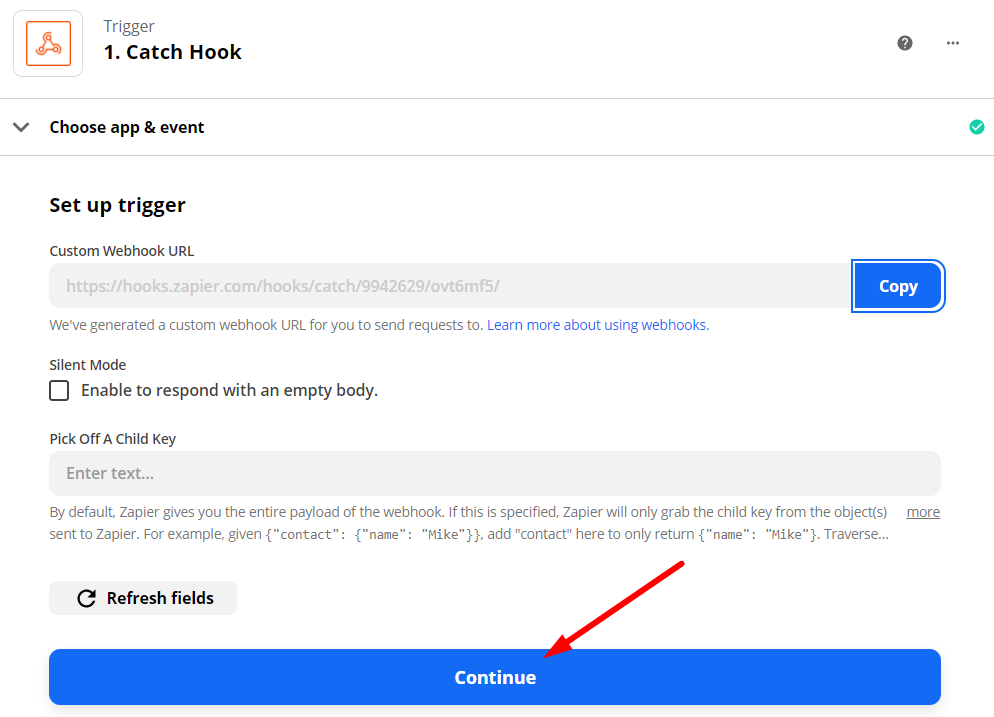The height and width of the screenshot is (717, 994).
Task: Click the green checkmark status icon
Action: point(977,127)
